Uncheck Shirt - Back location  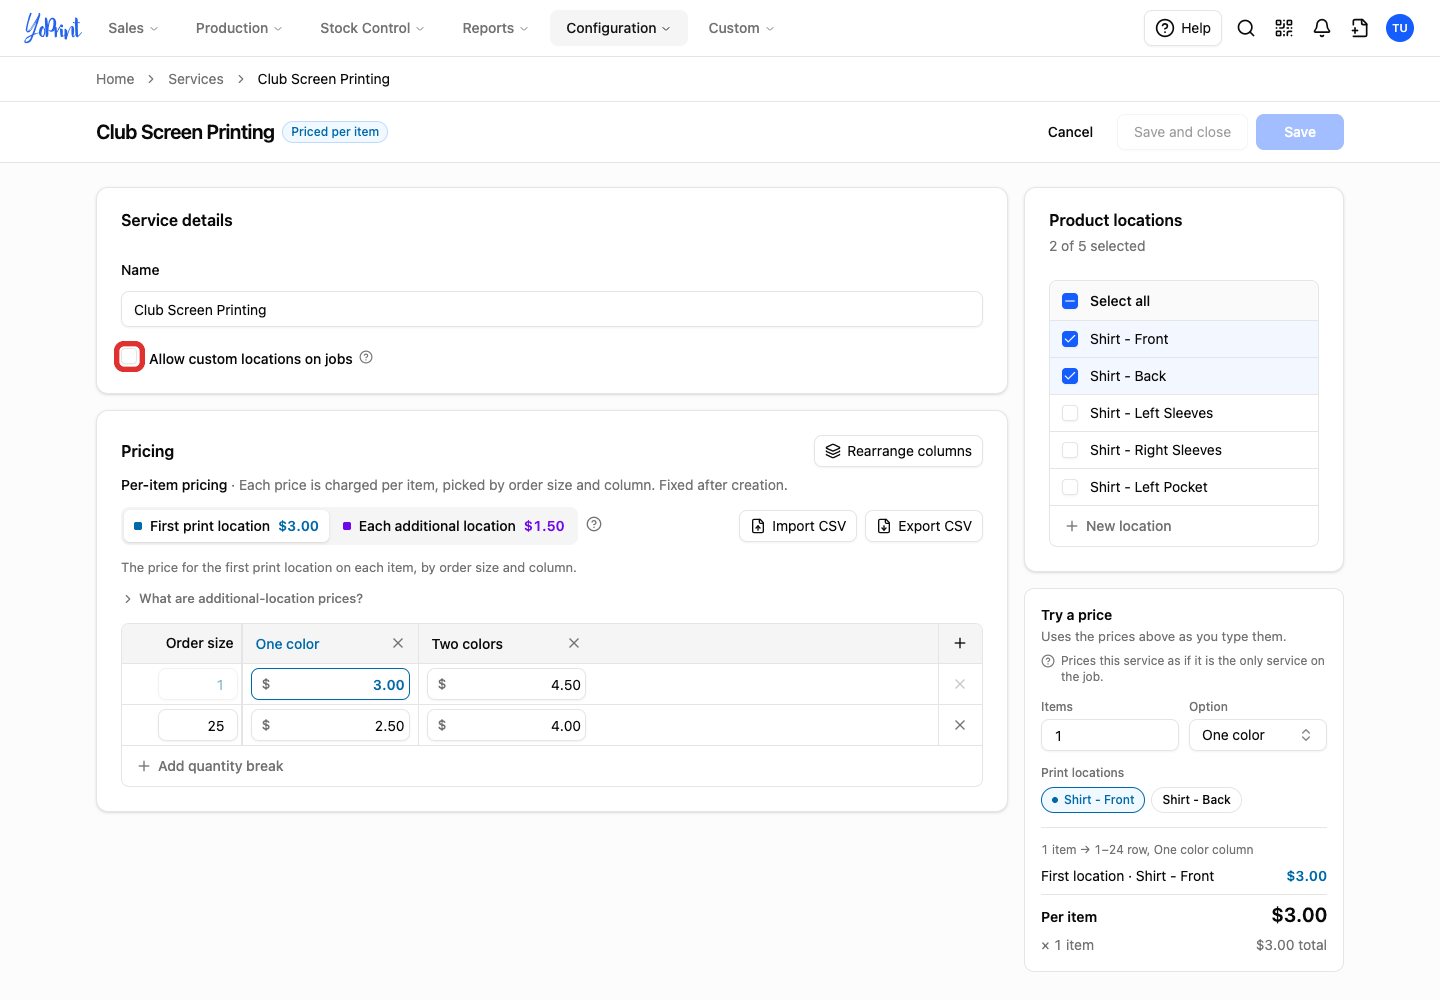[1070, 376]
